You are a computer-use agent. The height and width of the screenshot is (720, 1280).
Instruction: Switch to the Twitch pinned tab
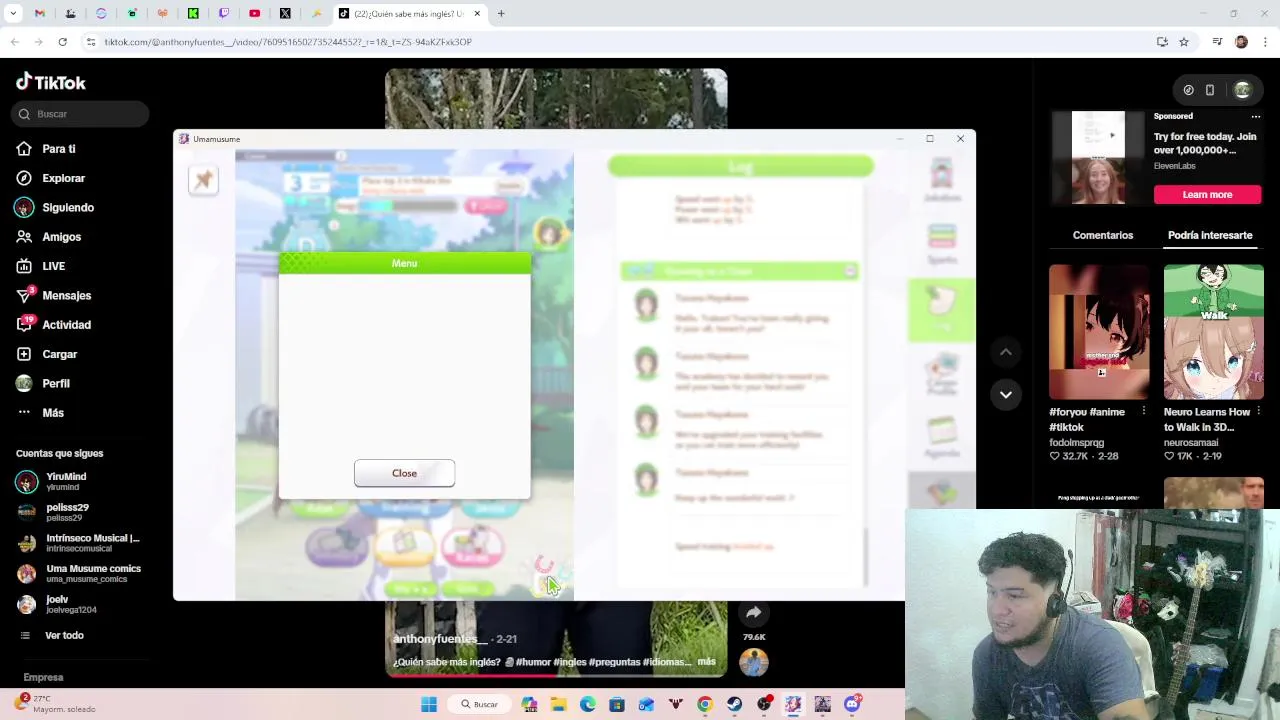(224, 13)
